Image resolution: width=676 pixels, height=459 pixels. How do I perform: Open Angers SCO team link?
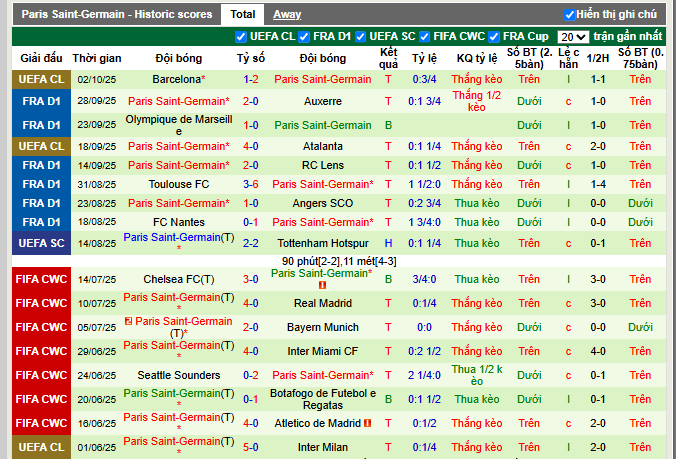coord(322,203)
